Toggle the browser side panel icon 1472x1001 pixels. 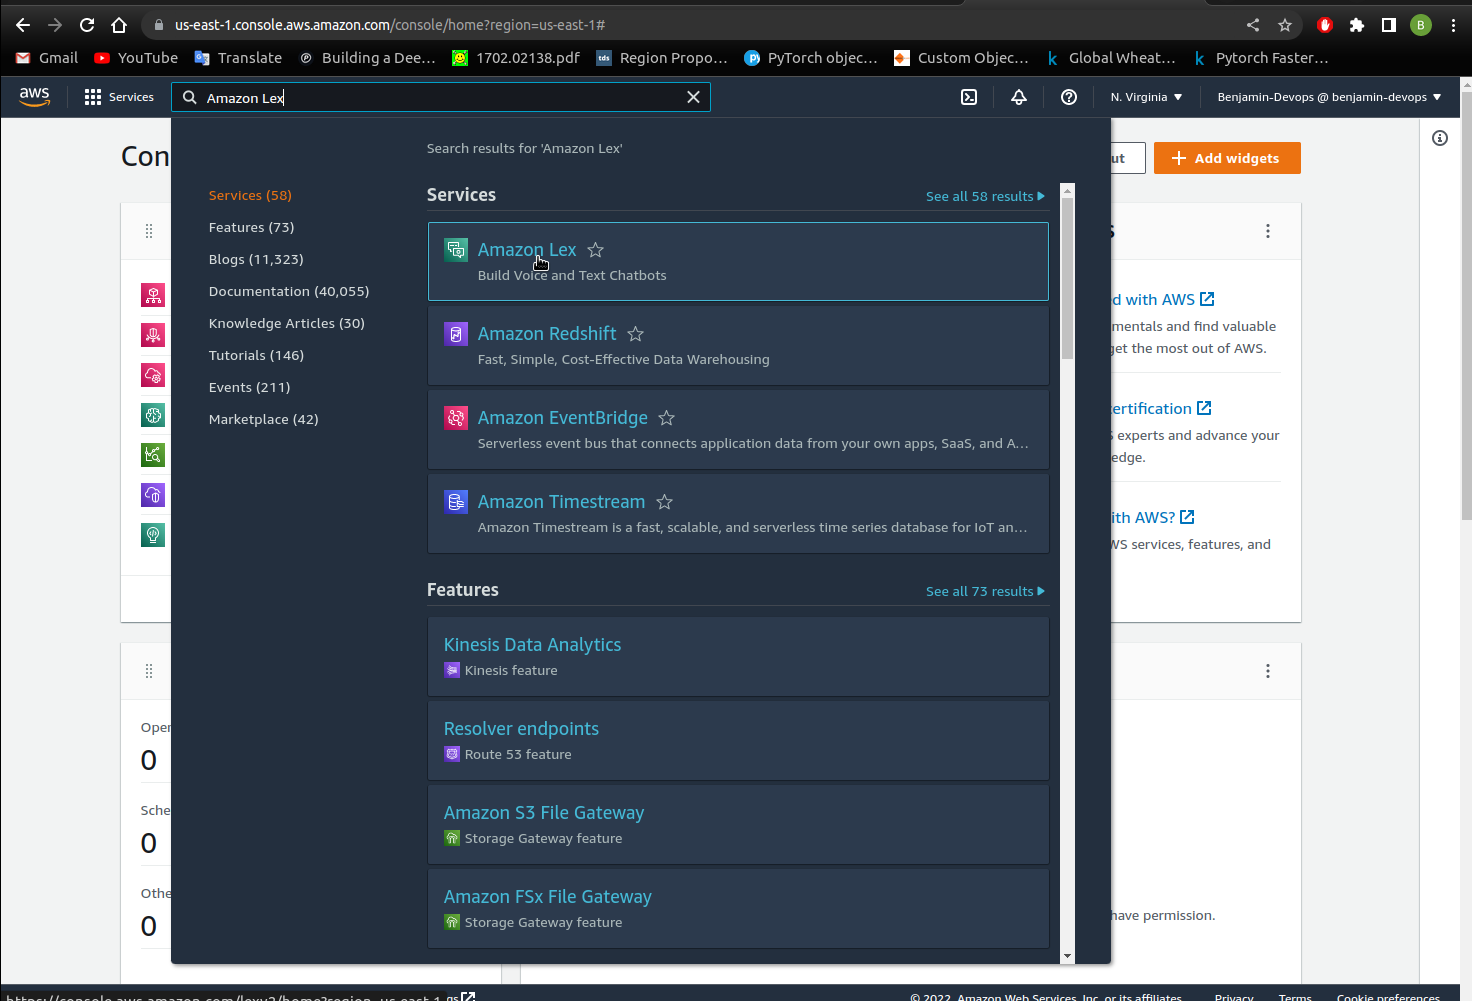1389,25
